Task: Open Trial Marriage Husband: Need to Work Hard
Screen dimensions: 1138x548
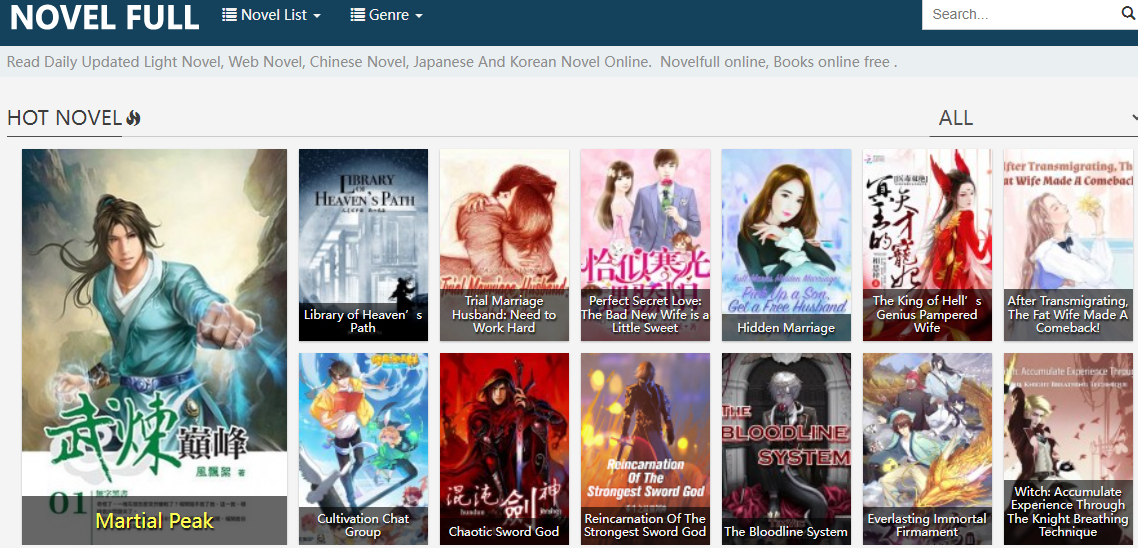Action: pyautogui.click(x=504, y=245)
